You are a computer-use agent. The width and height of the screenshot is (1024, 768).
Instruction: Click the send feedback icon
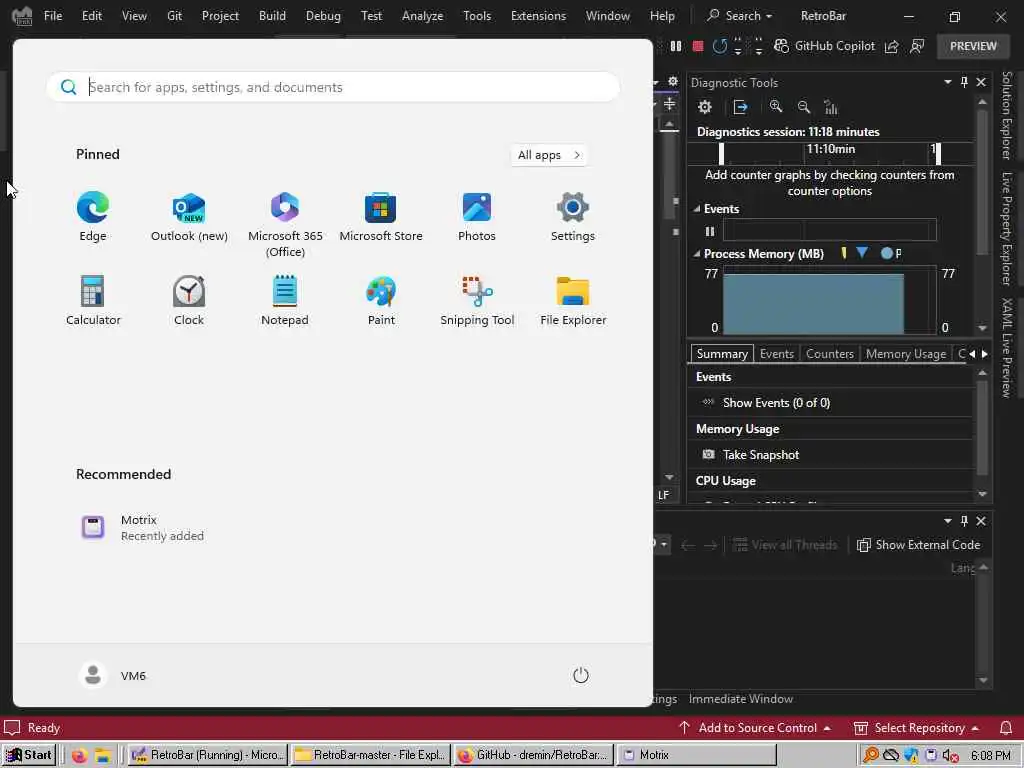pyautogui.click(x=918, y=46)
